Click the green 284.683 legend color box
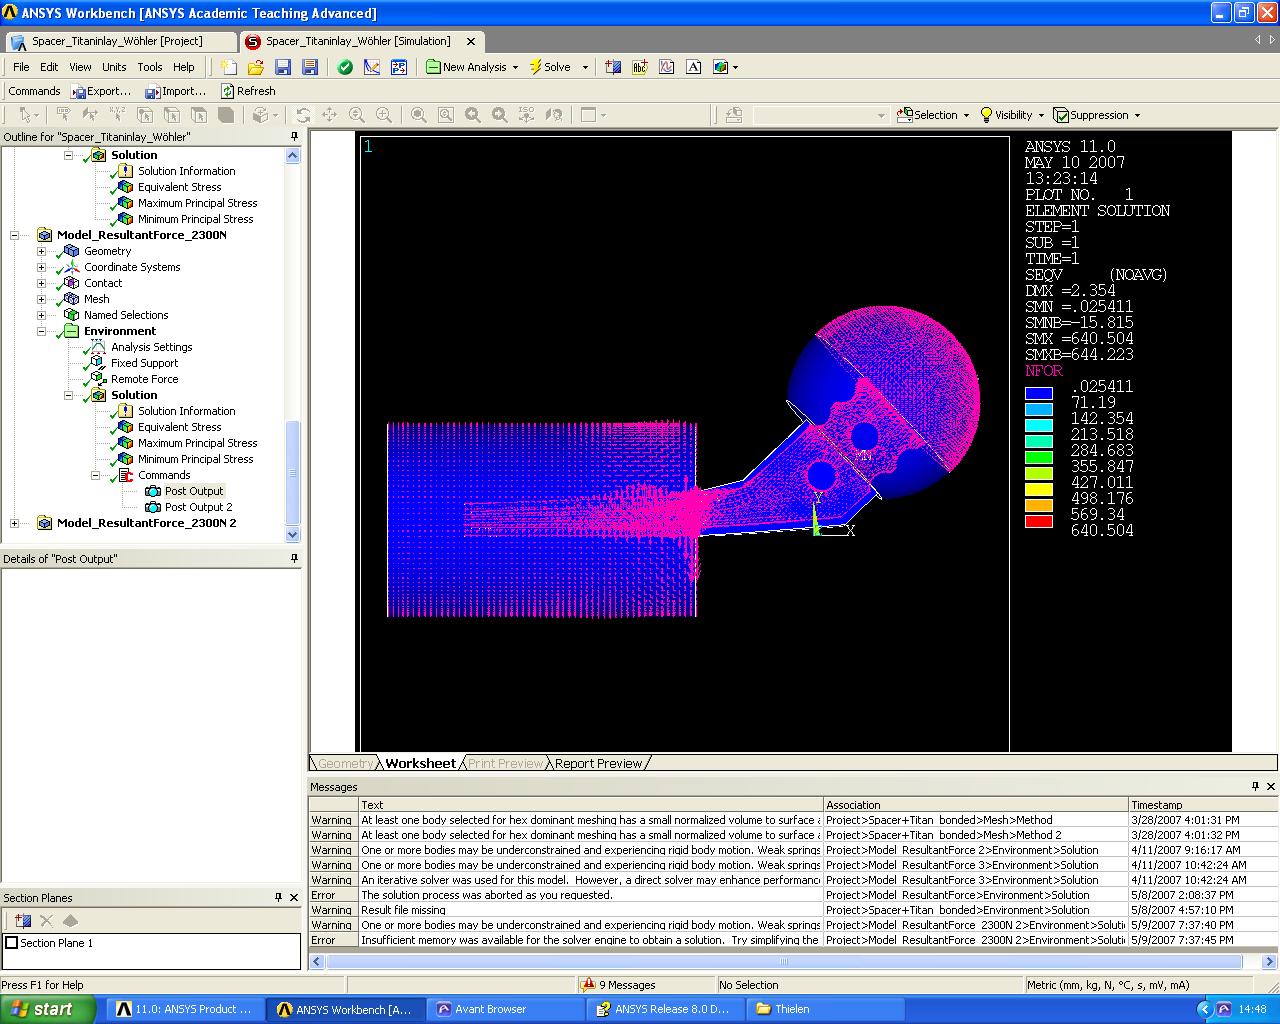 [x=1039, y=457]
